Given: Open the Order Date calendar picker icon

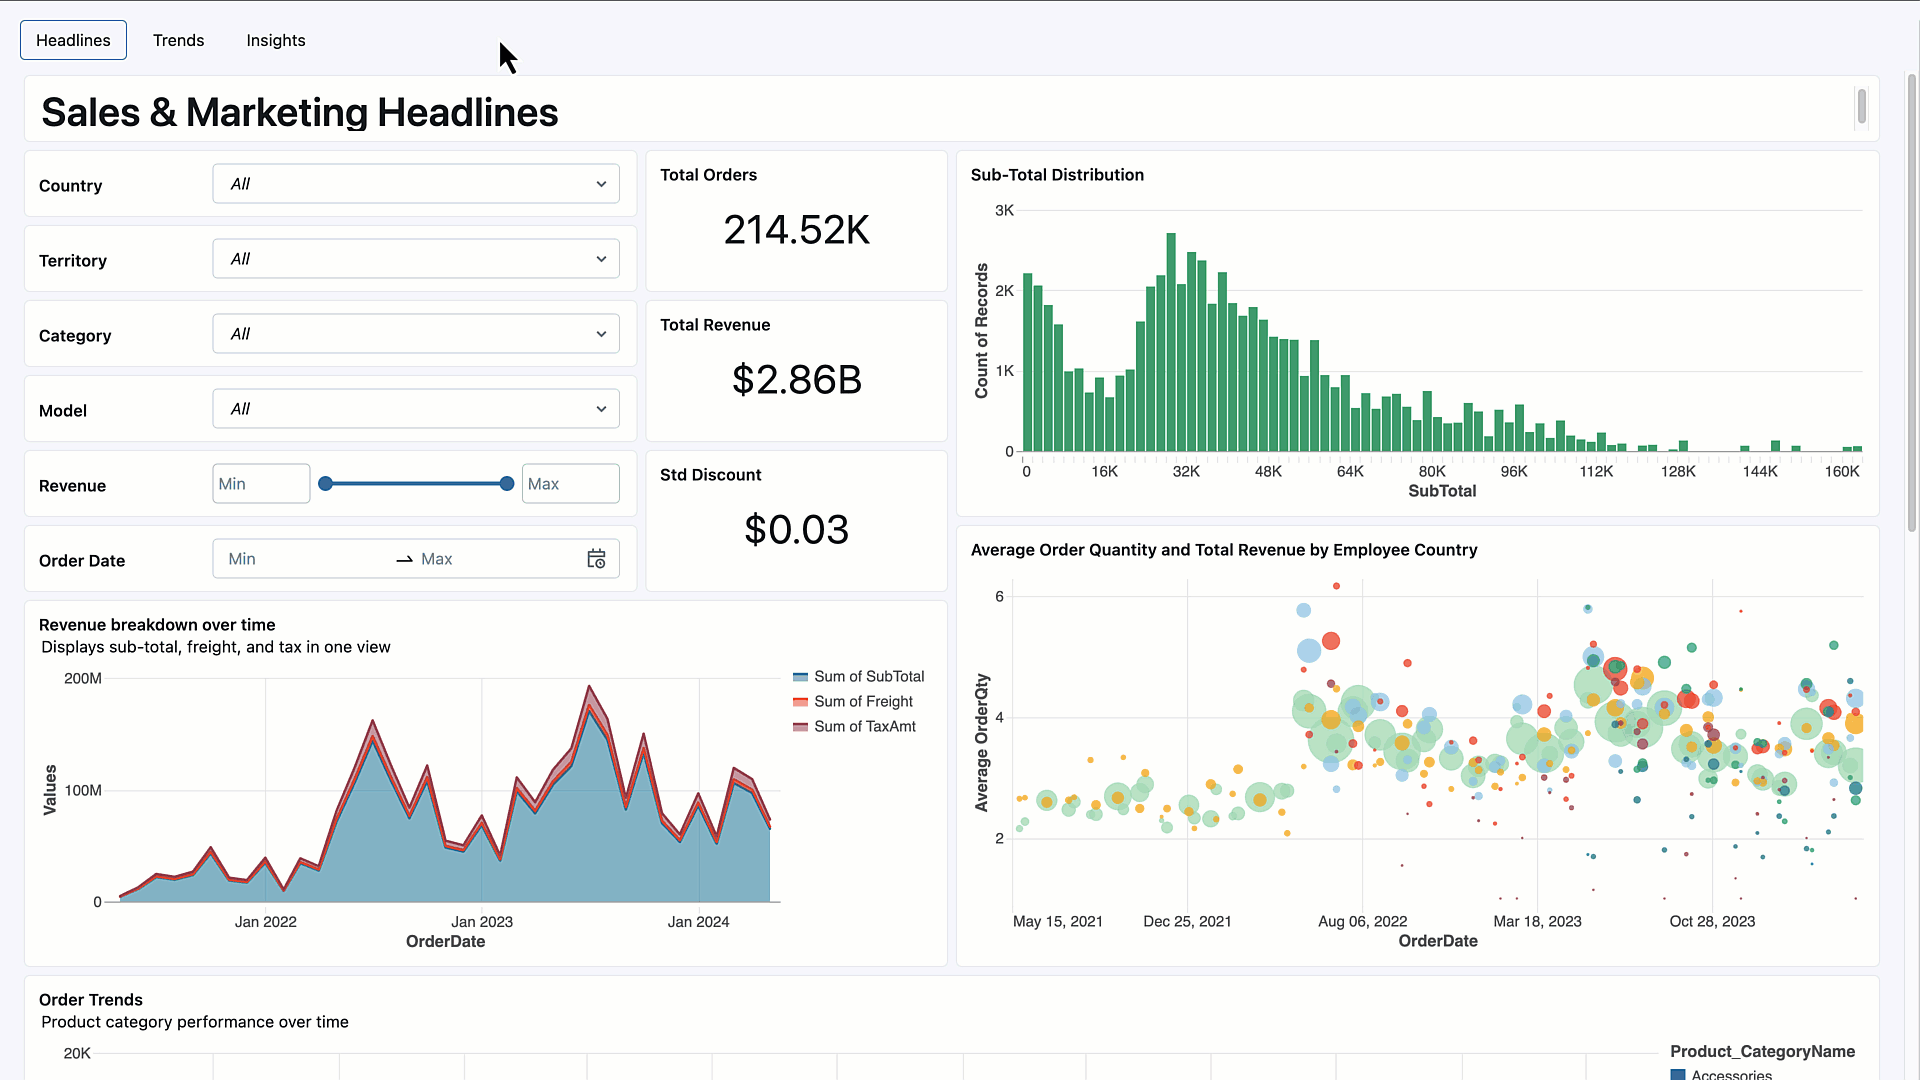Looking at the screenshot, I should click(596, 559).
